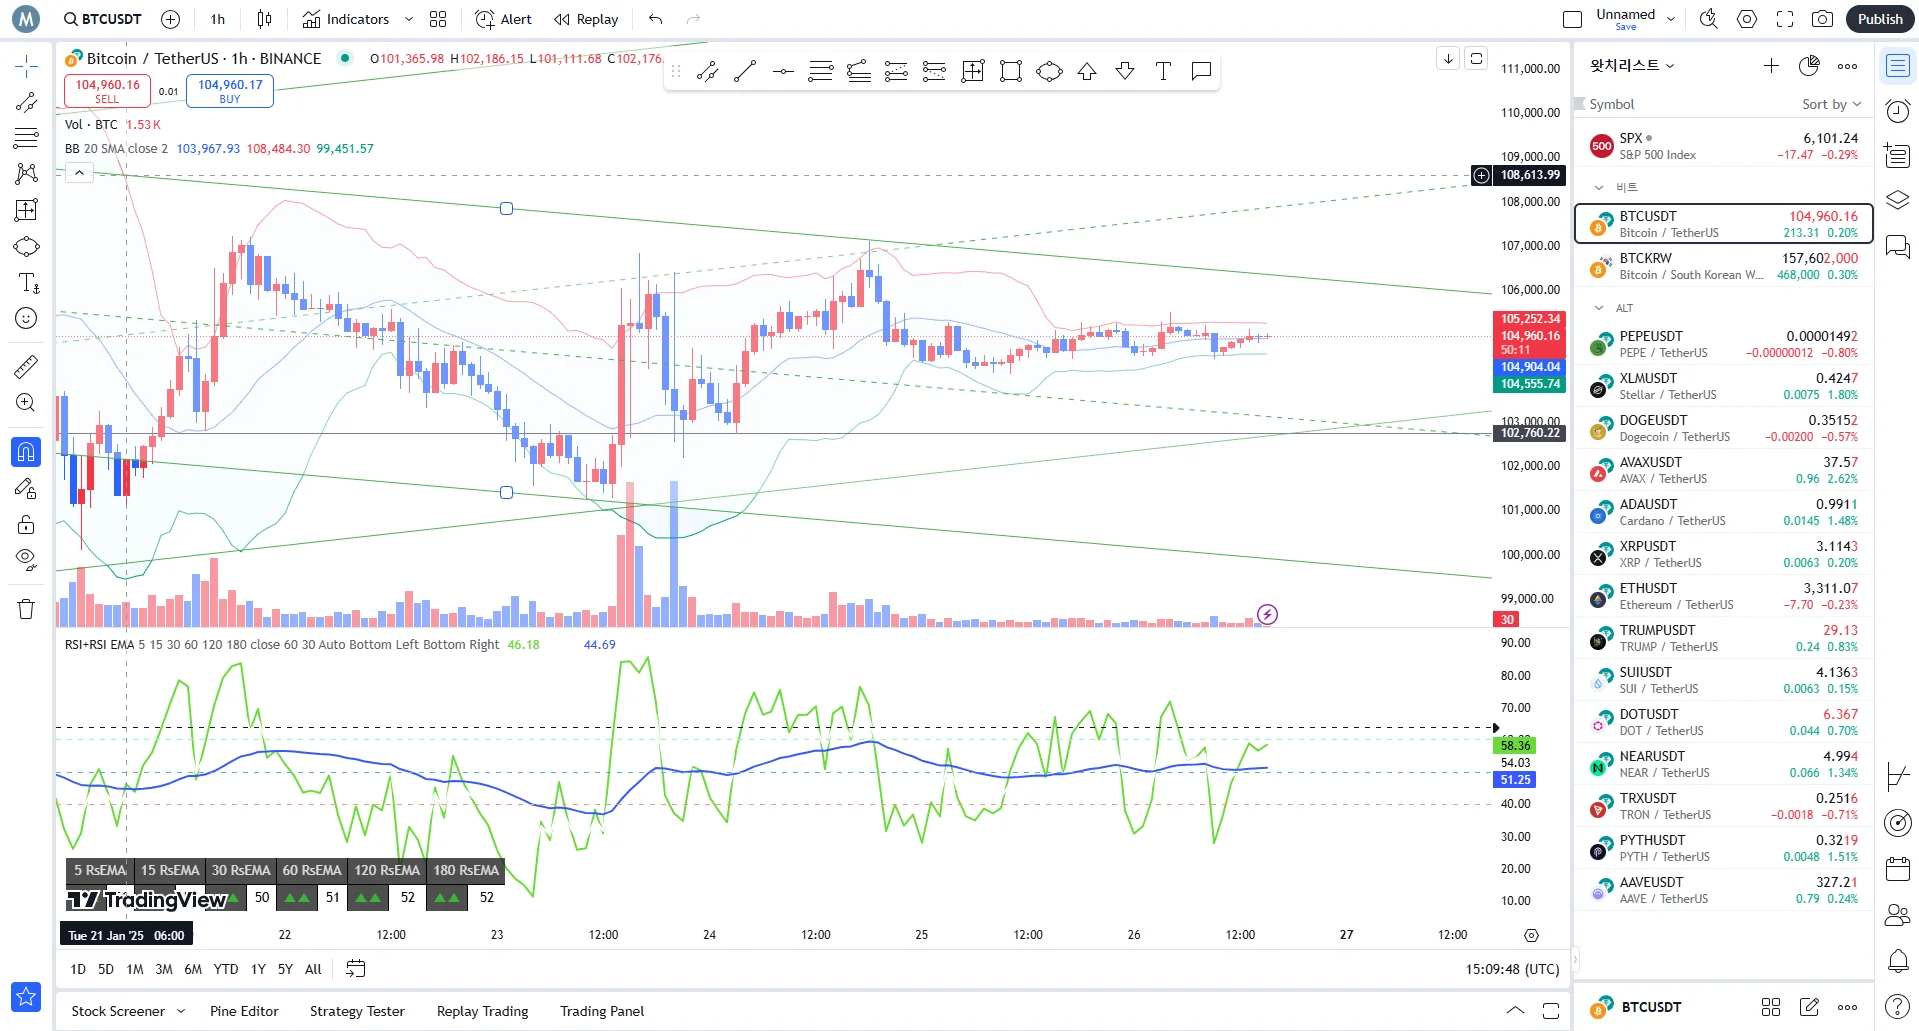The image size is (1919, 1031).
Task: Create a new Alert
Action: 504,19
